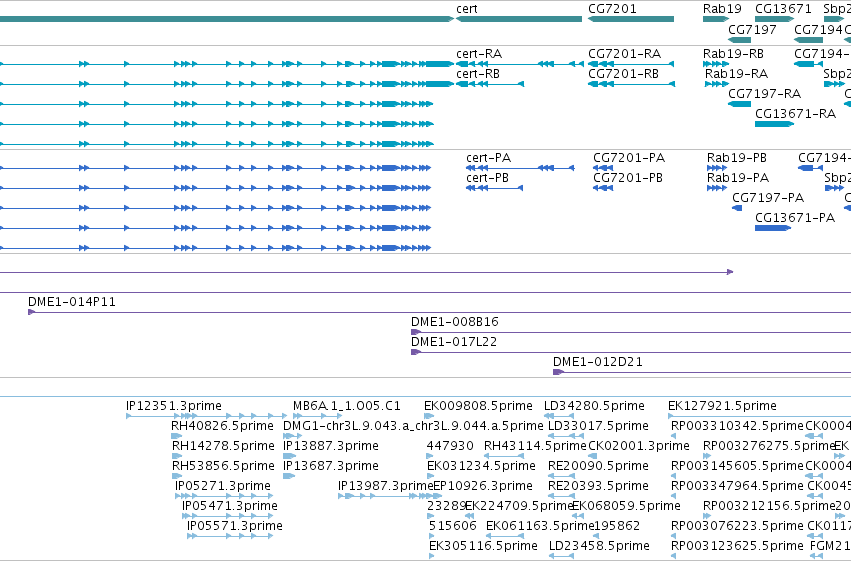The height and width of the screenshot is (561, 851).
Task: Click the EK305116.5prime EST label
Action: tap(483, 546)
